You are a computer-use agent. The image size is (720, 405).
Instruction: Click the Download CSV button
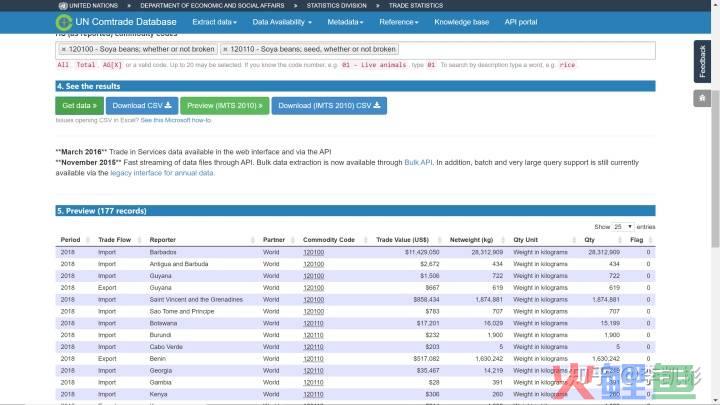coord(142,106)
